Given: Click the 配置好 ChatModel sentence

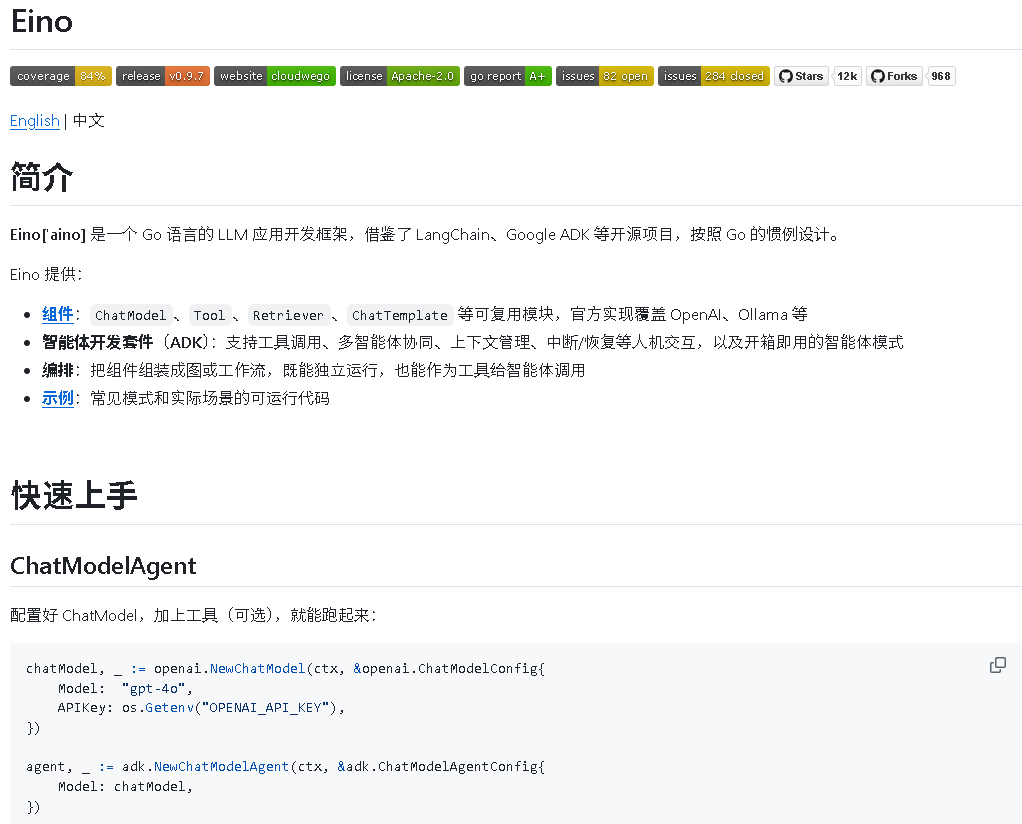Looking at the screenshot, I should point(194,615).
